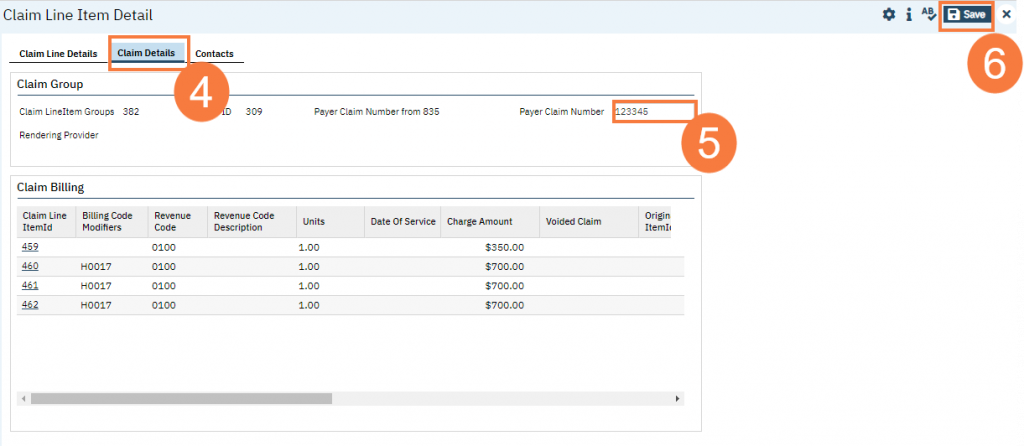
Task: Open the settings gear icon
Action: [x=888, y=15]
